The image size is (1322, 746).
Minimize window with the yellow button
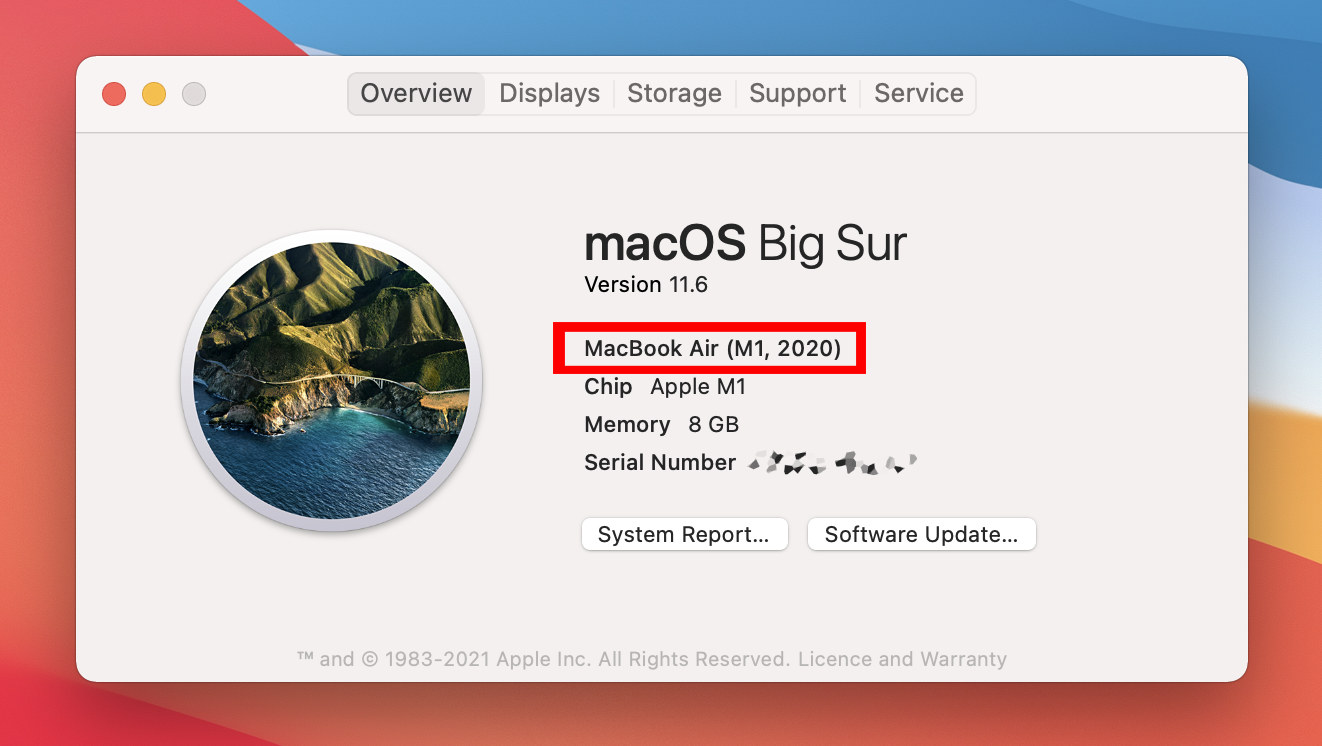(x=154, y=94)
